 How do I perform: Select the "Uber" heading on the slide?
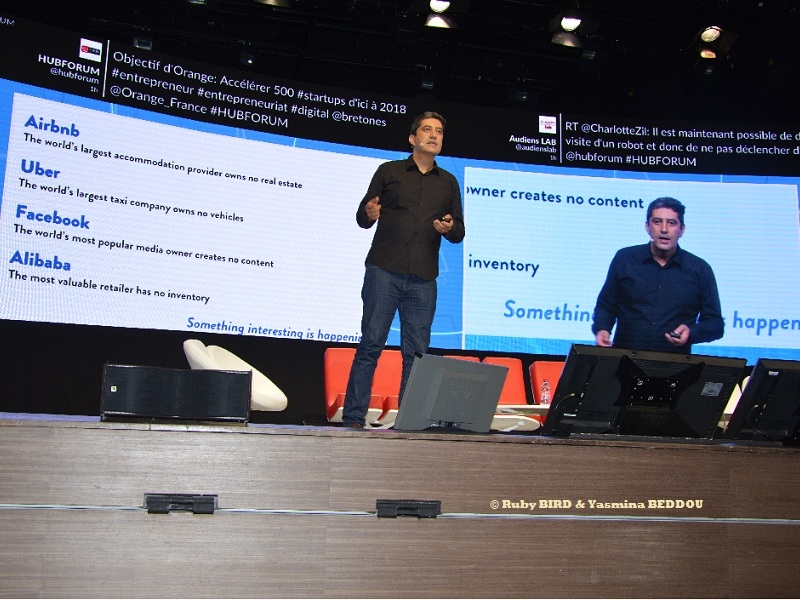(40, 169)
